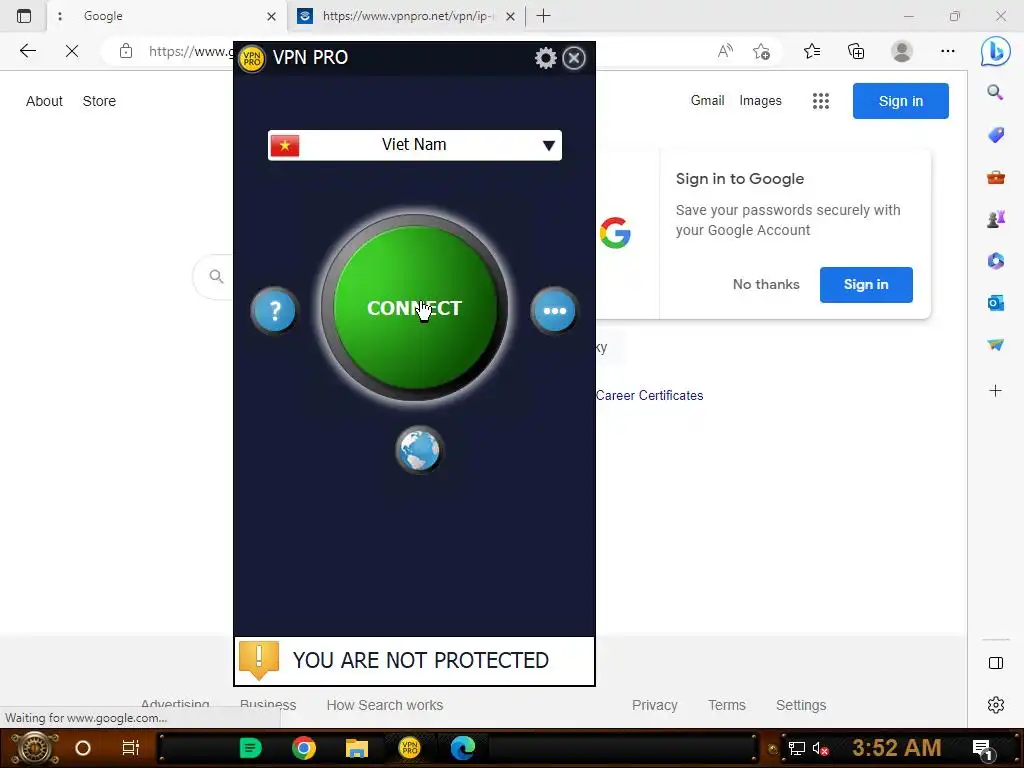Open green notes app on taskbar
Viewport: 1024px width, 768px height.
pos(250,748)
